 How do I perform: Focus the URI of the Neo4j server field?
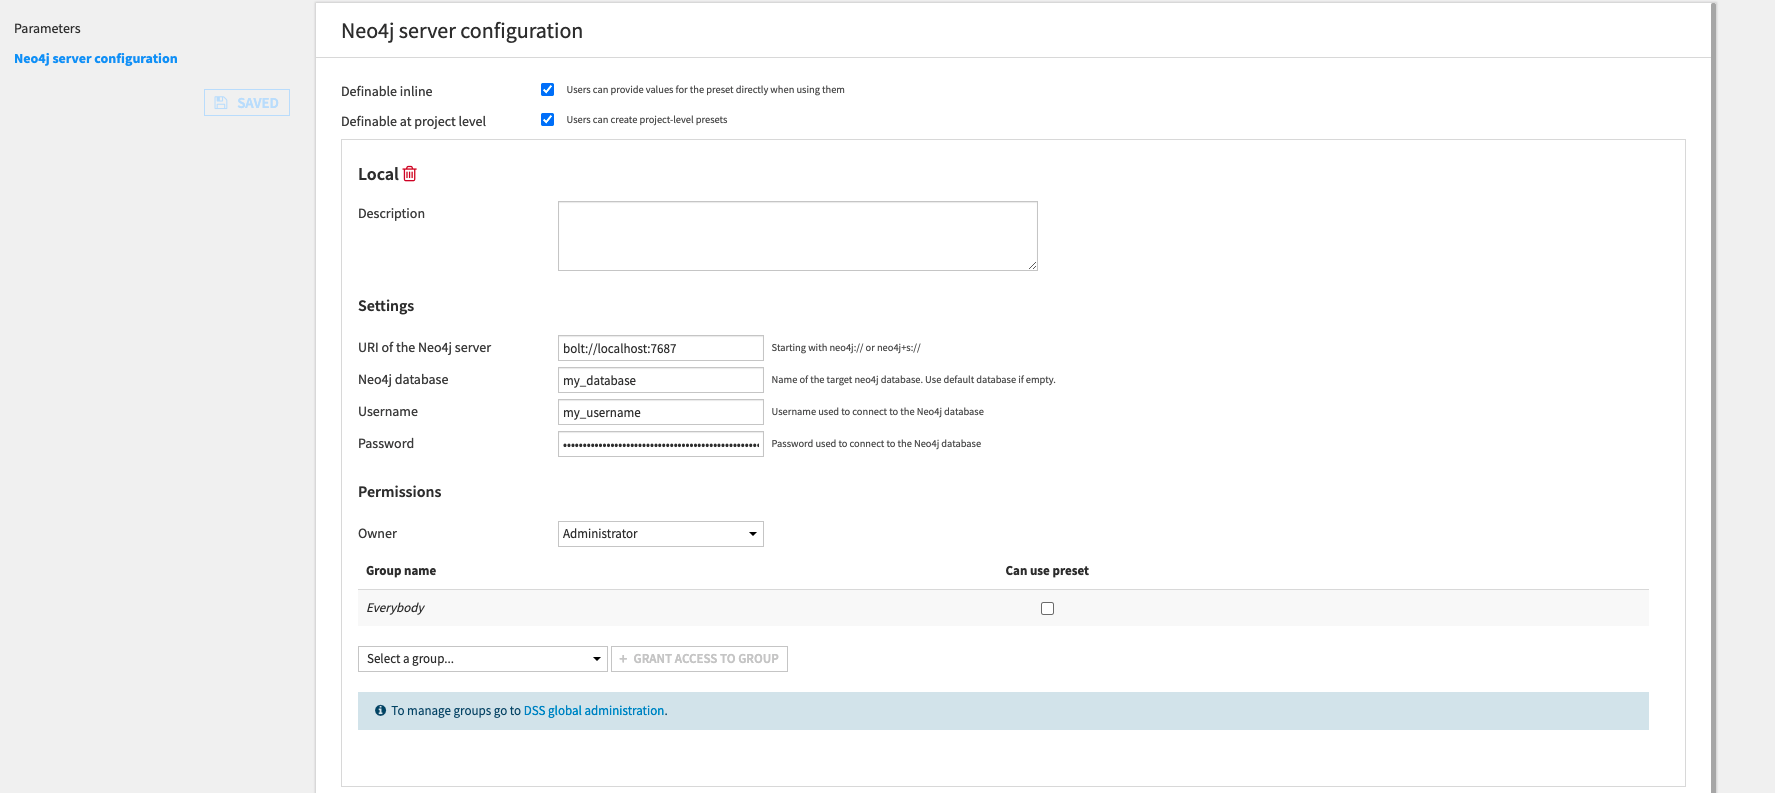point(660,348)
